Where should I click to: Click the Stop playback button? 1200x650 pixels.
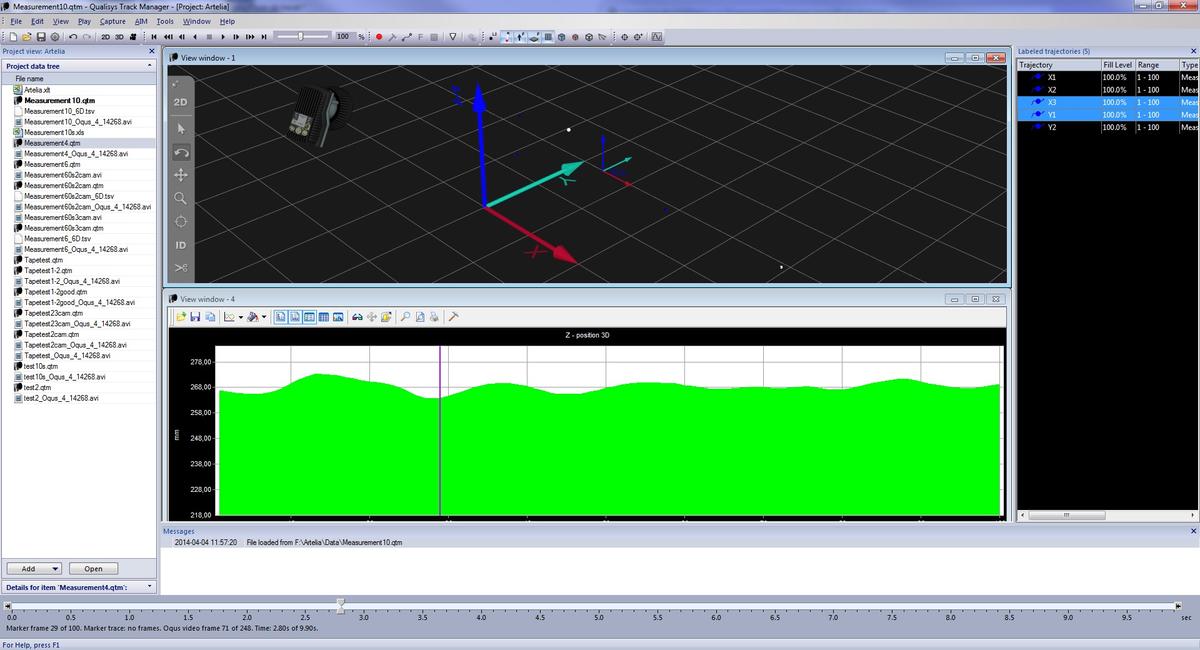tap(209, 37)
